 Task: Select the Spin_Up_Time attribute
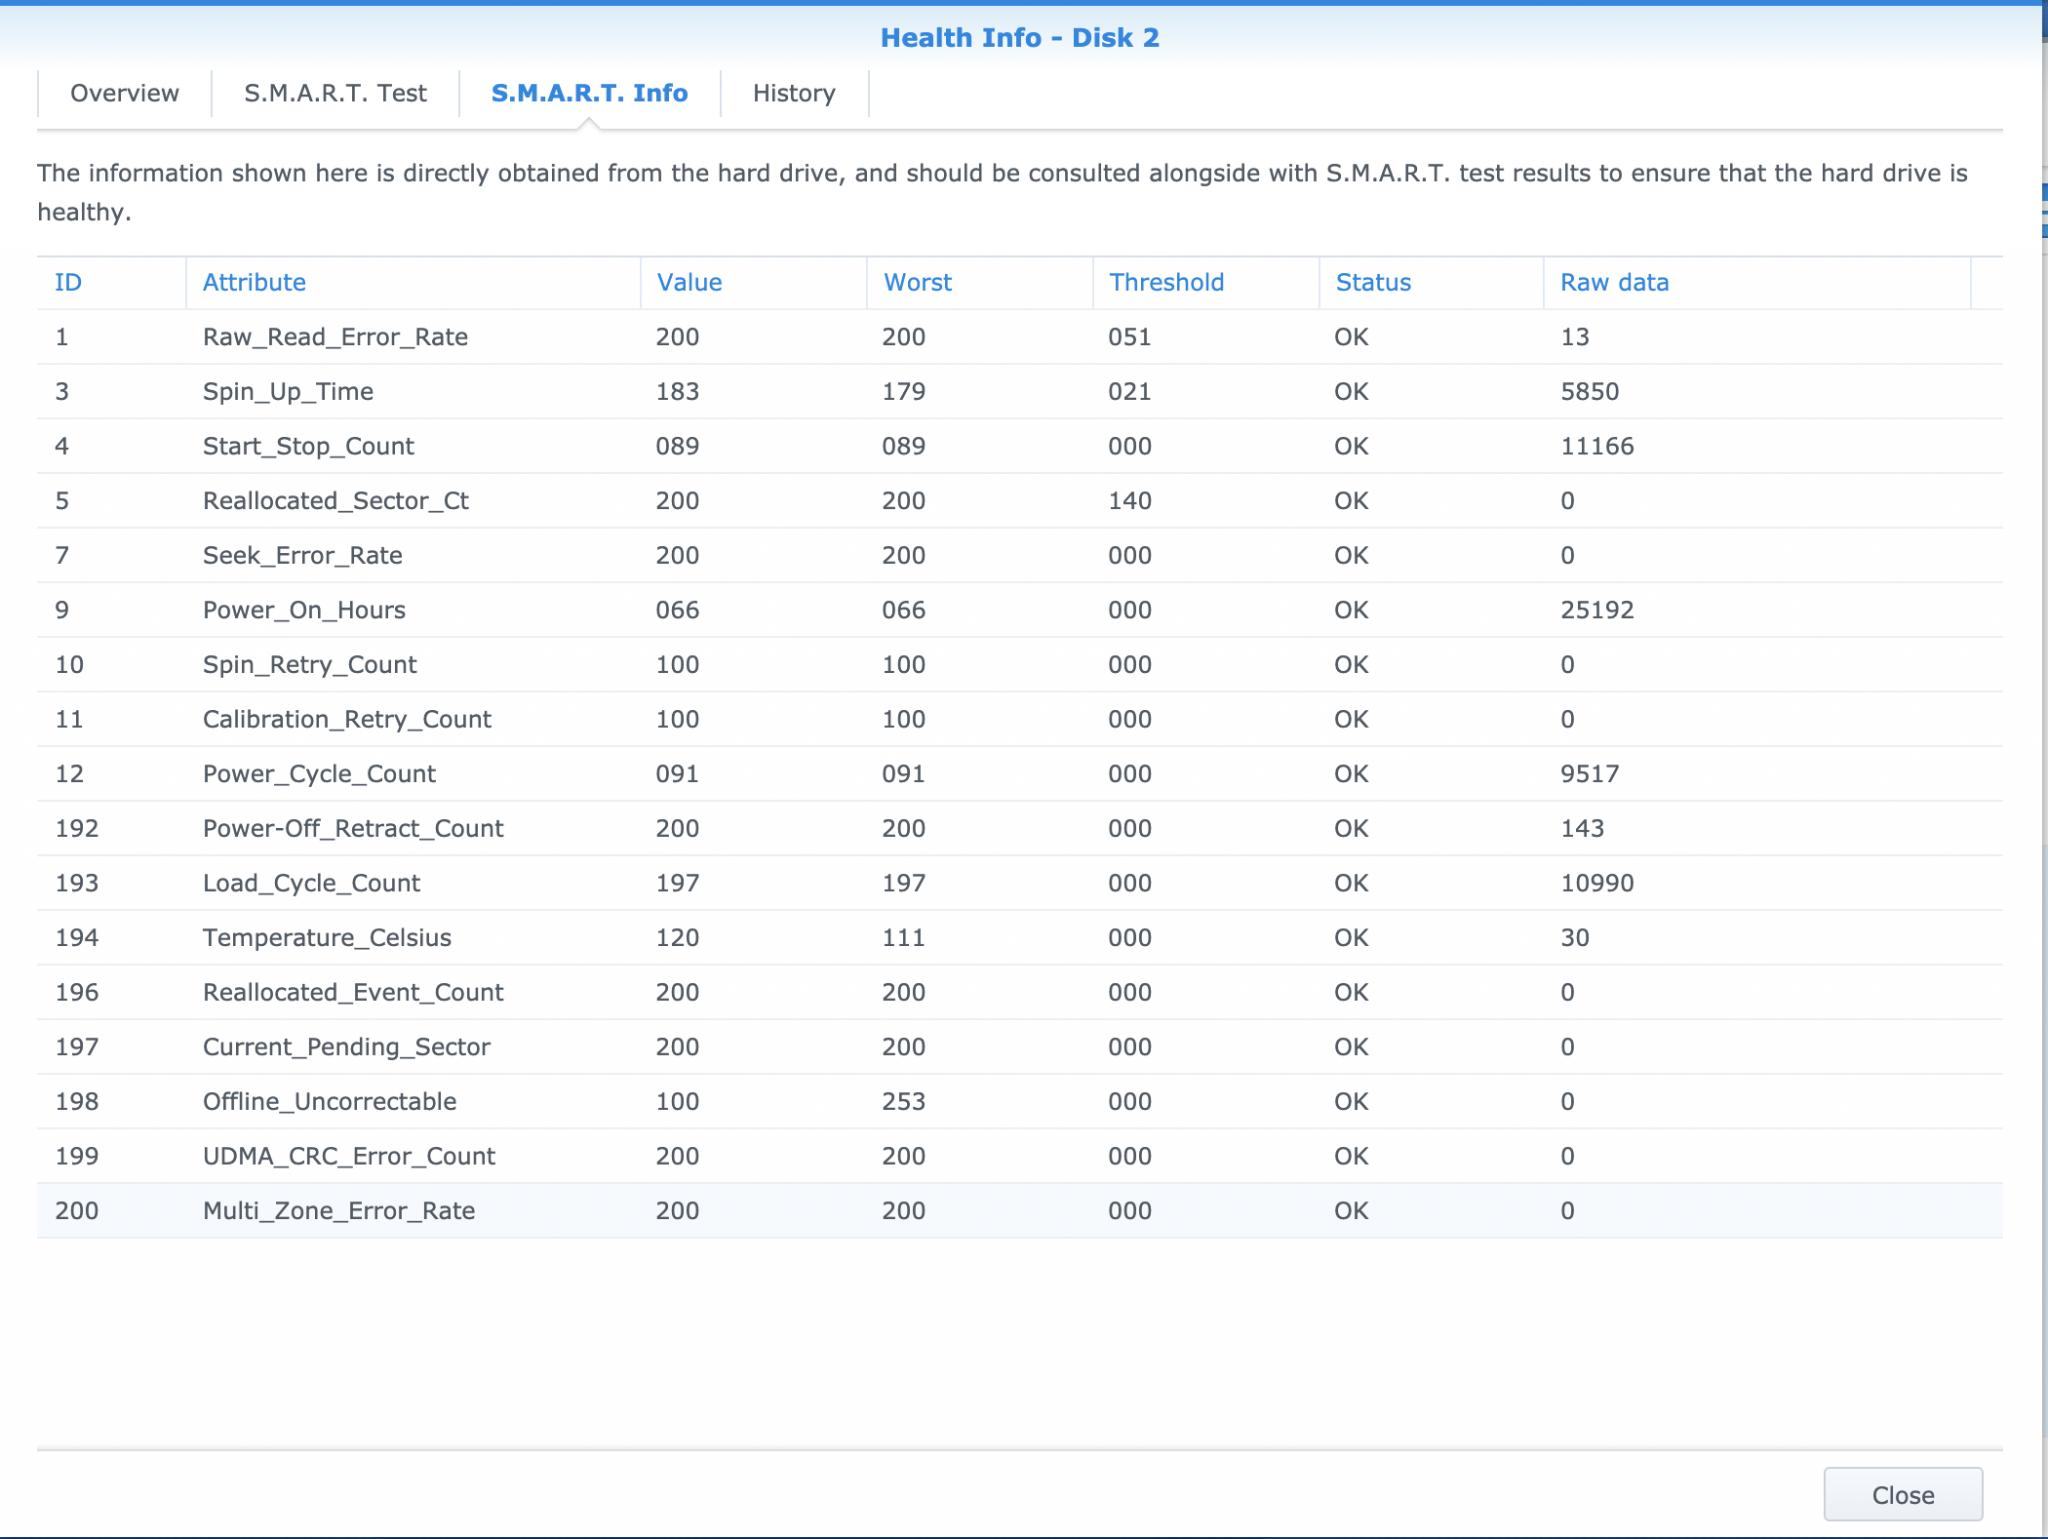288,391
